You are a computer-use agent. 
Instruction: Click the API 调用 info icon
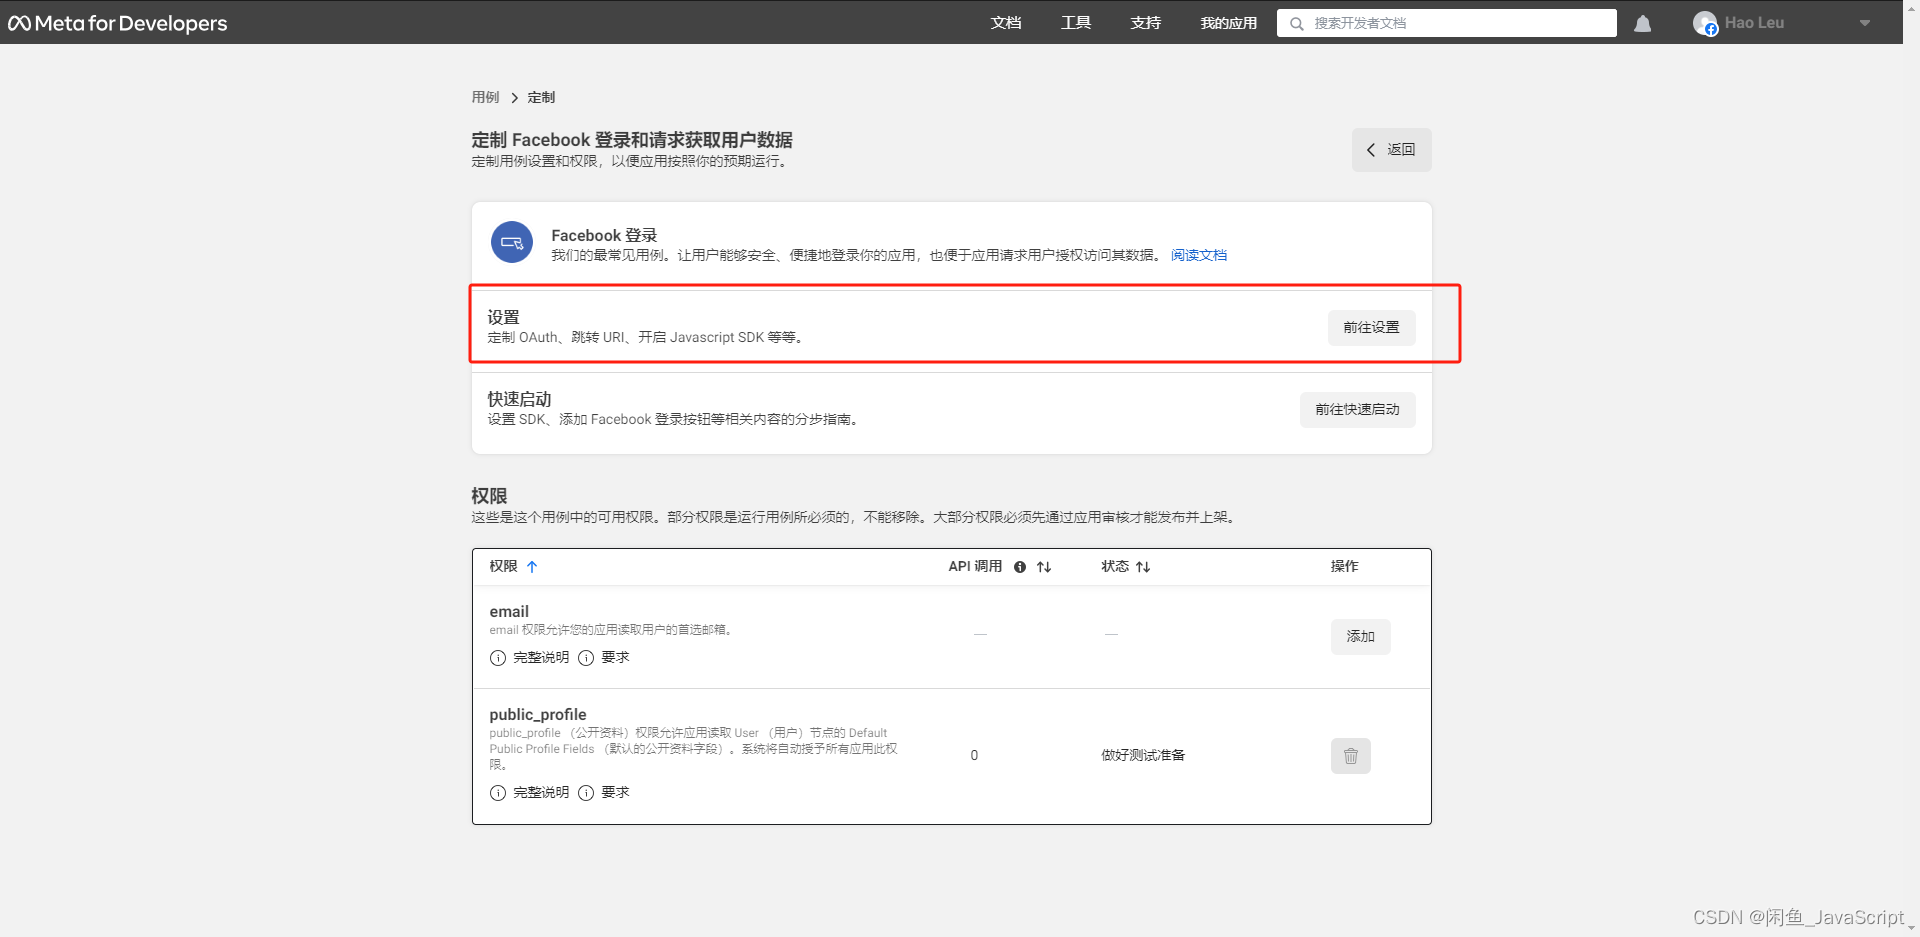pyautogui.click(x=1020, y=567)
